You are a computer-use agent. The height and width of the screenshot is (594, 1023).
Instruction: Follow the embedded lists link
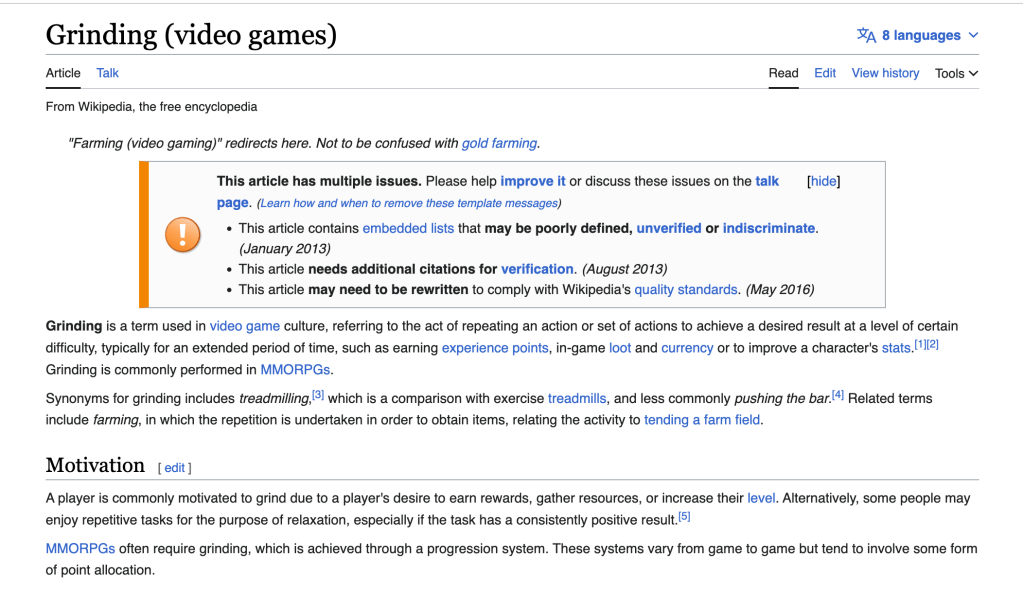408,228
